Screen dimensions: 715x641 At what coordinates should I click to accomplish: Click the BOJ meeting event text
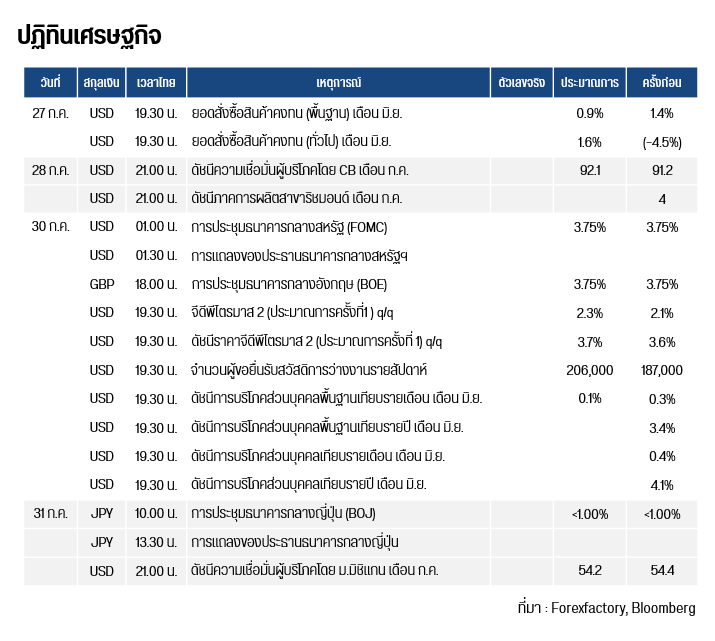[283, 514]
